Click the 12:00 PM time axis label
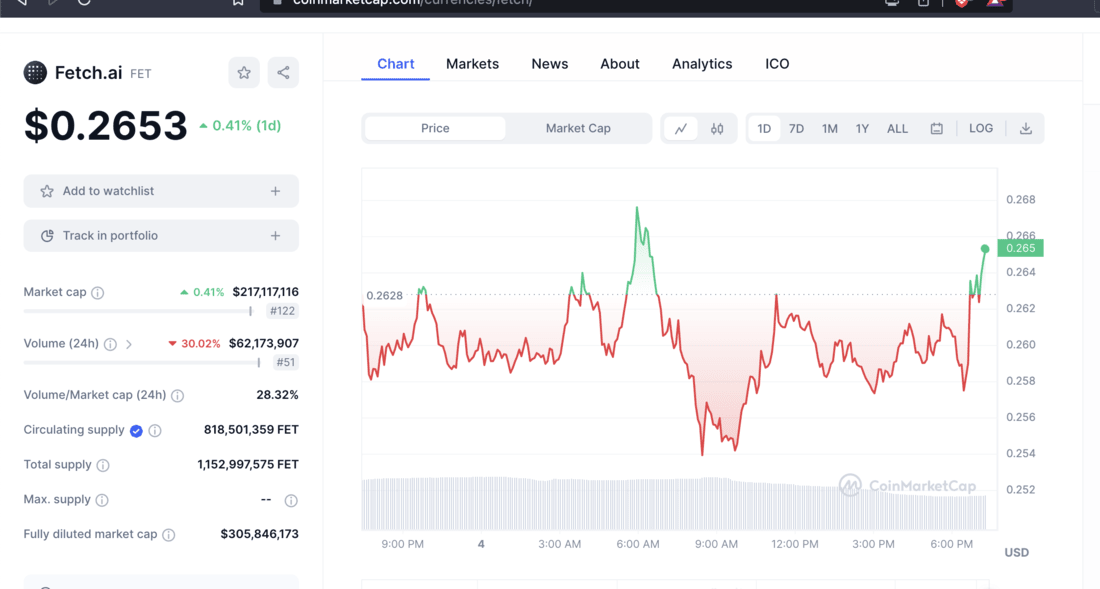Viewport: 1100px width, 589px height. click(x=795, y=544)
